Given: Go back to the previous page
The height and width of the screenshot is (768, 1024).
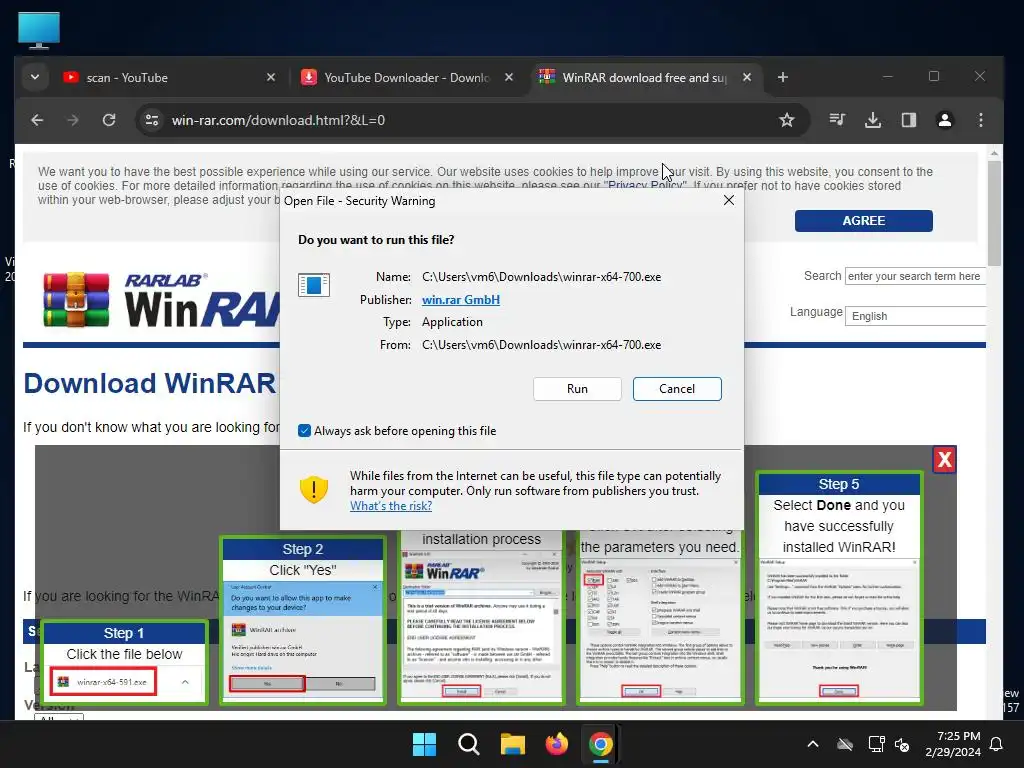Looking at the screenshot, I should point(37,120).
